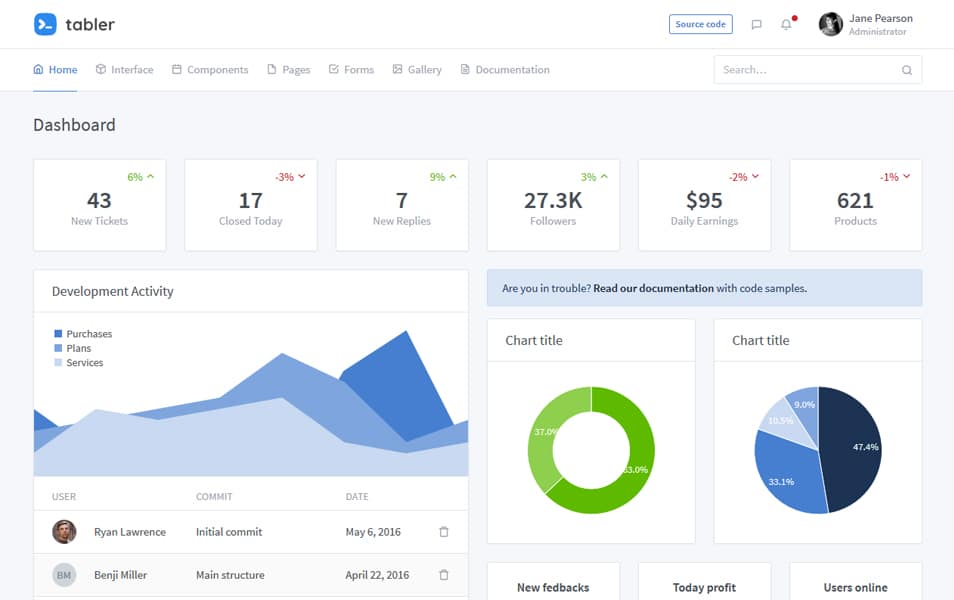Open the notifications bell icon
Viewport: 954px width, 600px height.
pyautogui.click(x=786, y=25)
